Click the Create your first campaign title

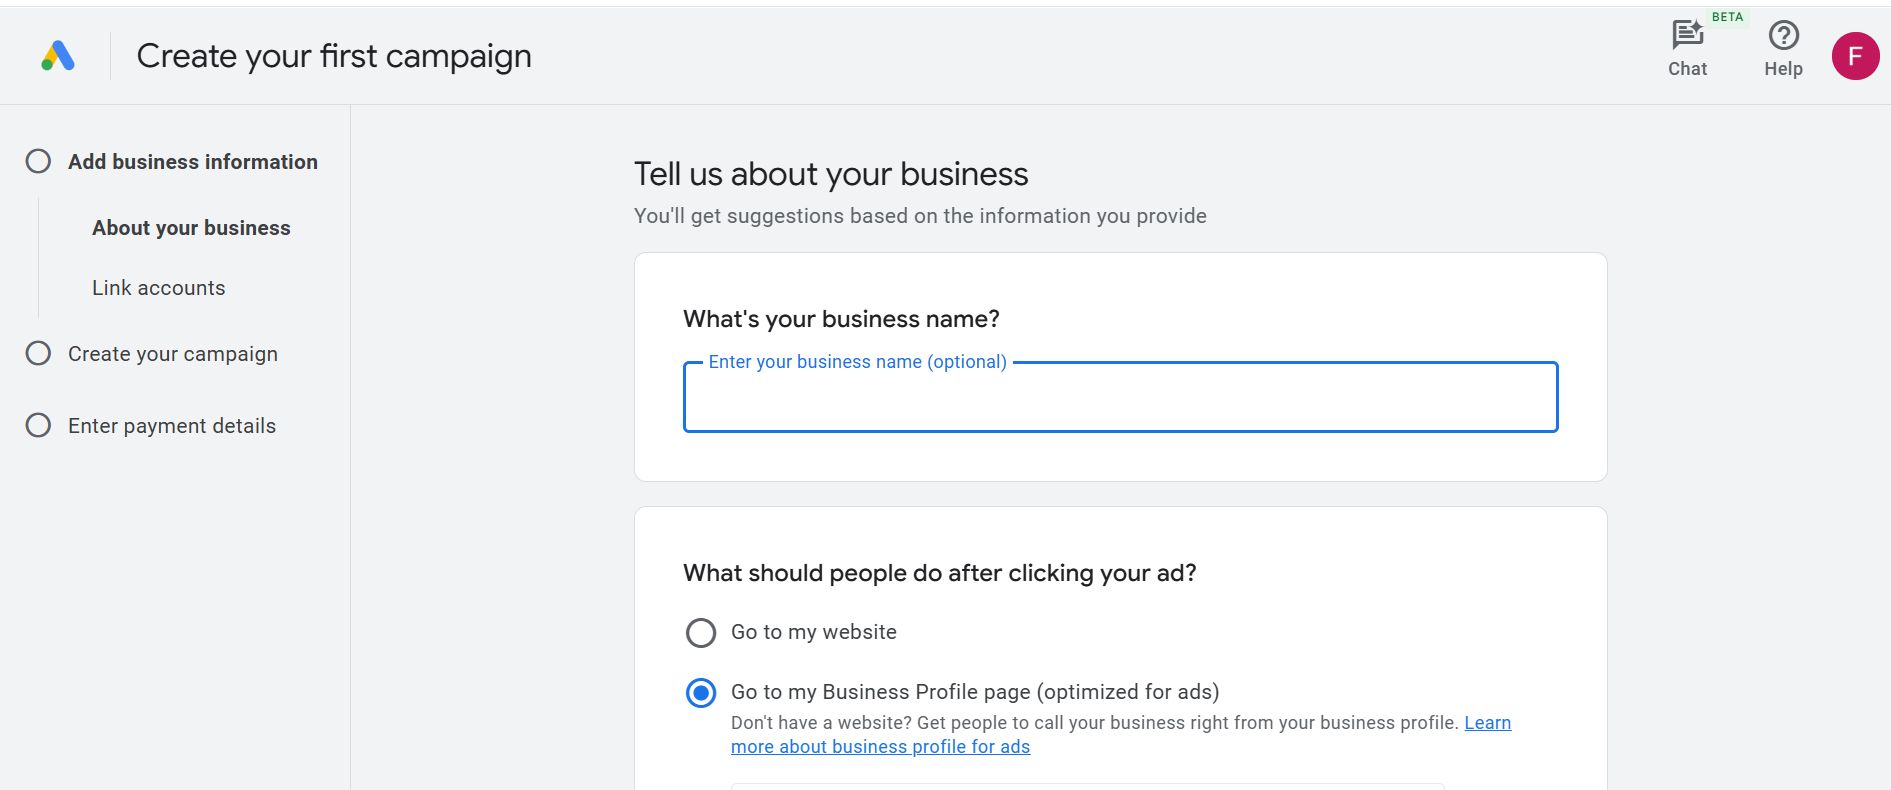click(334, 56)
